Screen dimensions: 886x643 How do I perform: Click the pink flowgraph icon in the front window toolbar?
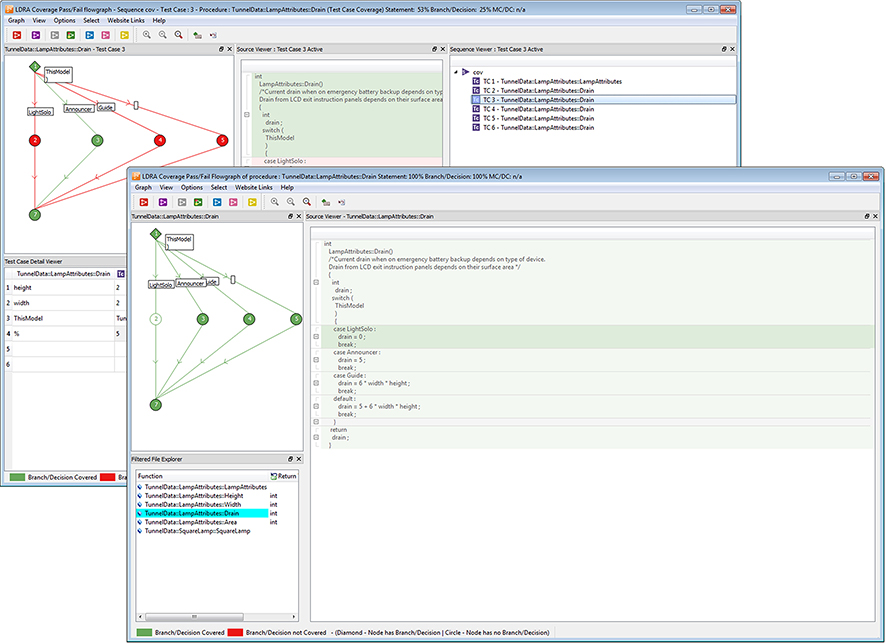[x=233, y=202]
